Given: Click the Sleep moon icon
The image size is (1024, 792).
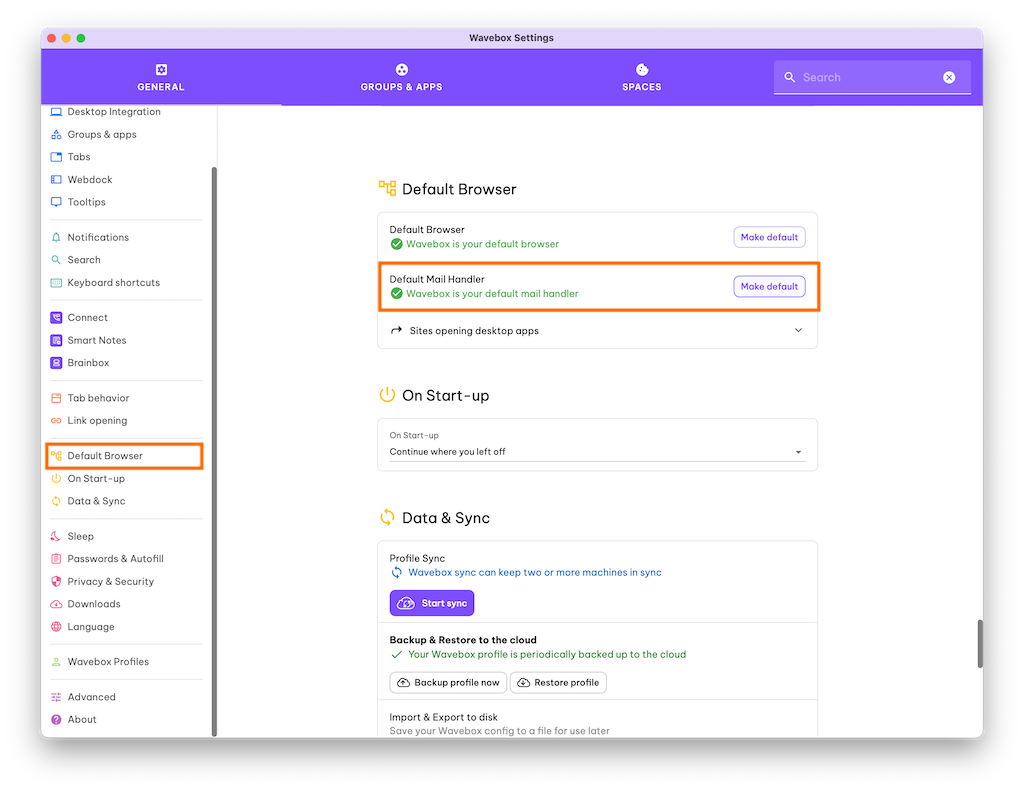Looking at the screenshot, I should (56, 536).
